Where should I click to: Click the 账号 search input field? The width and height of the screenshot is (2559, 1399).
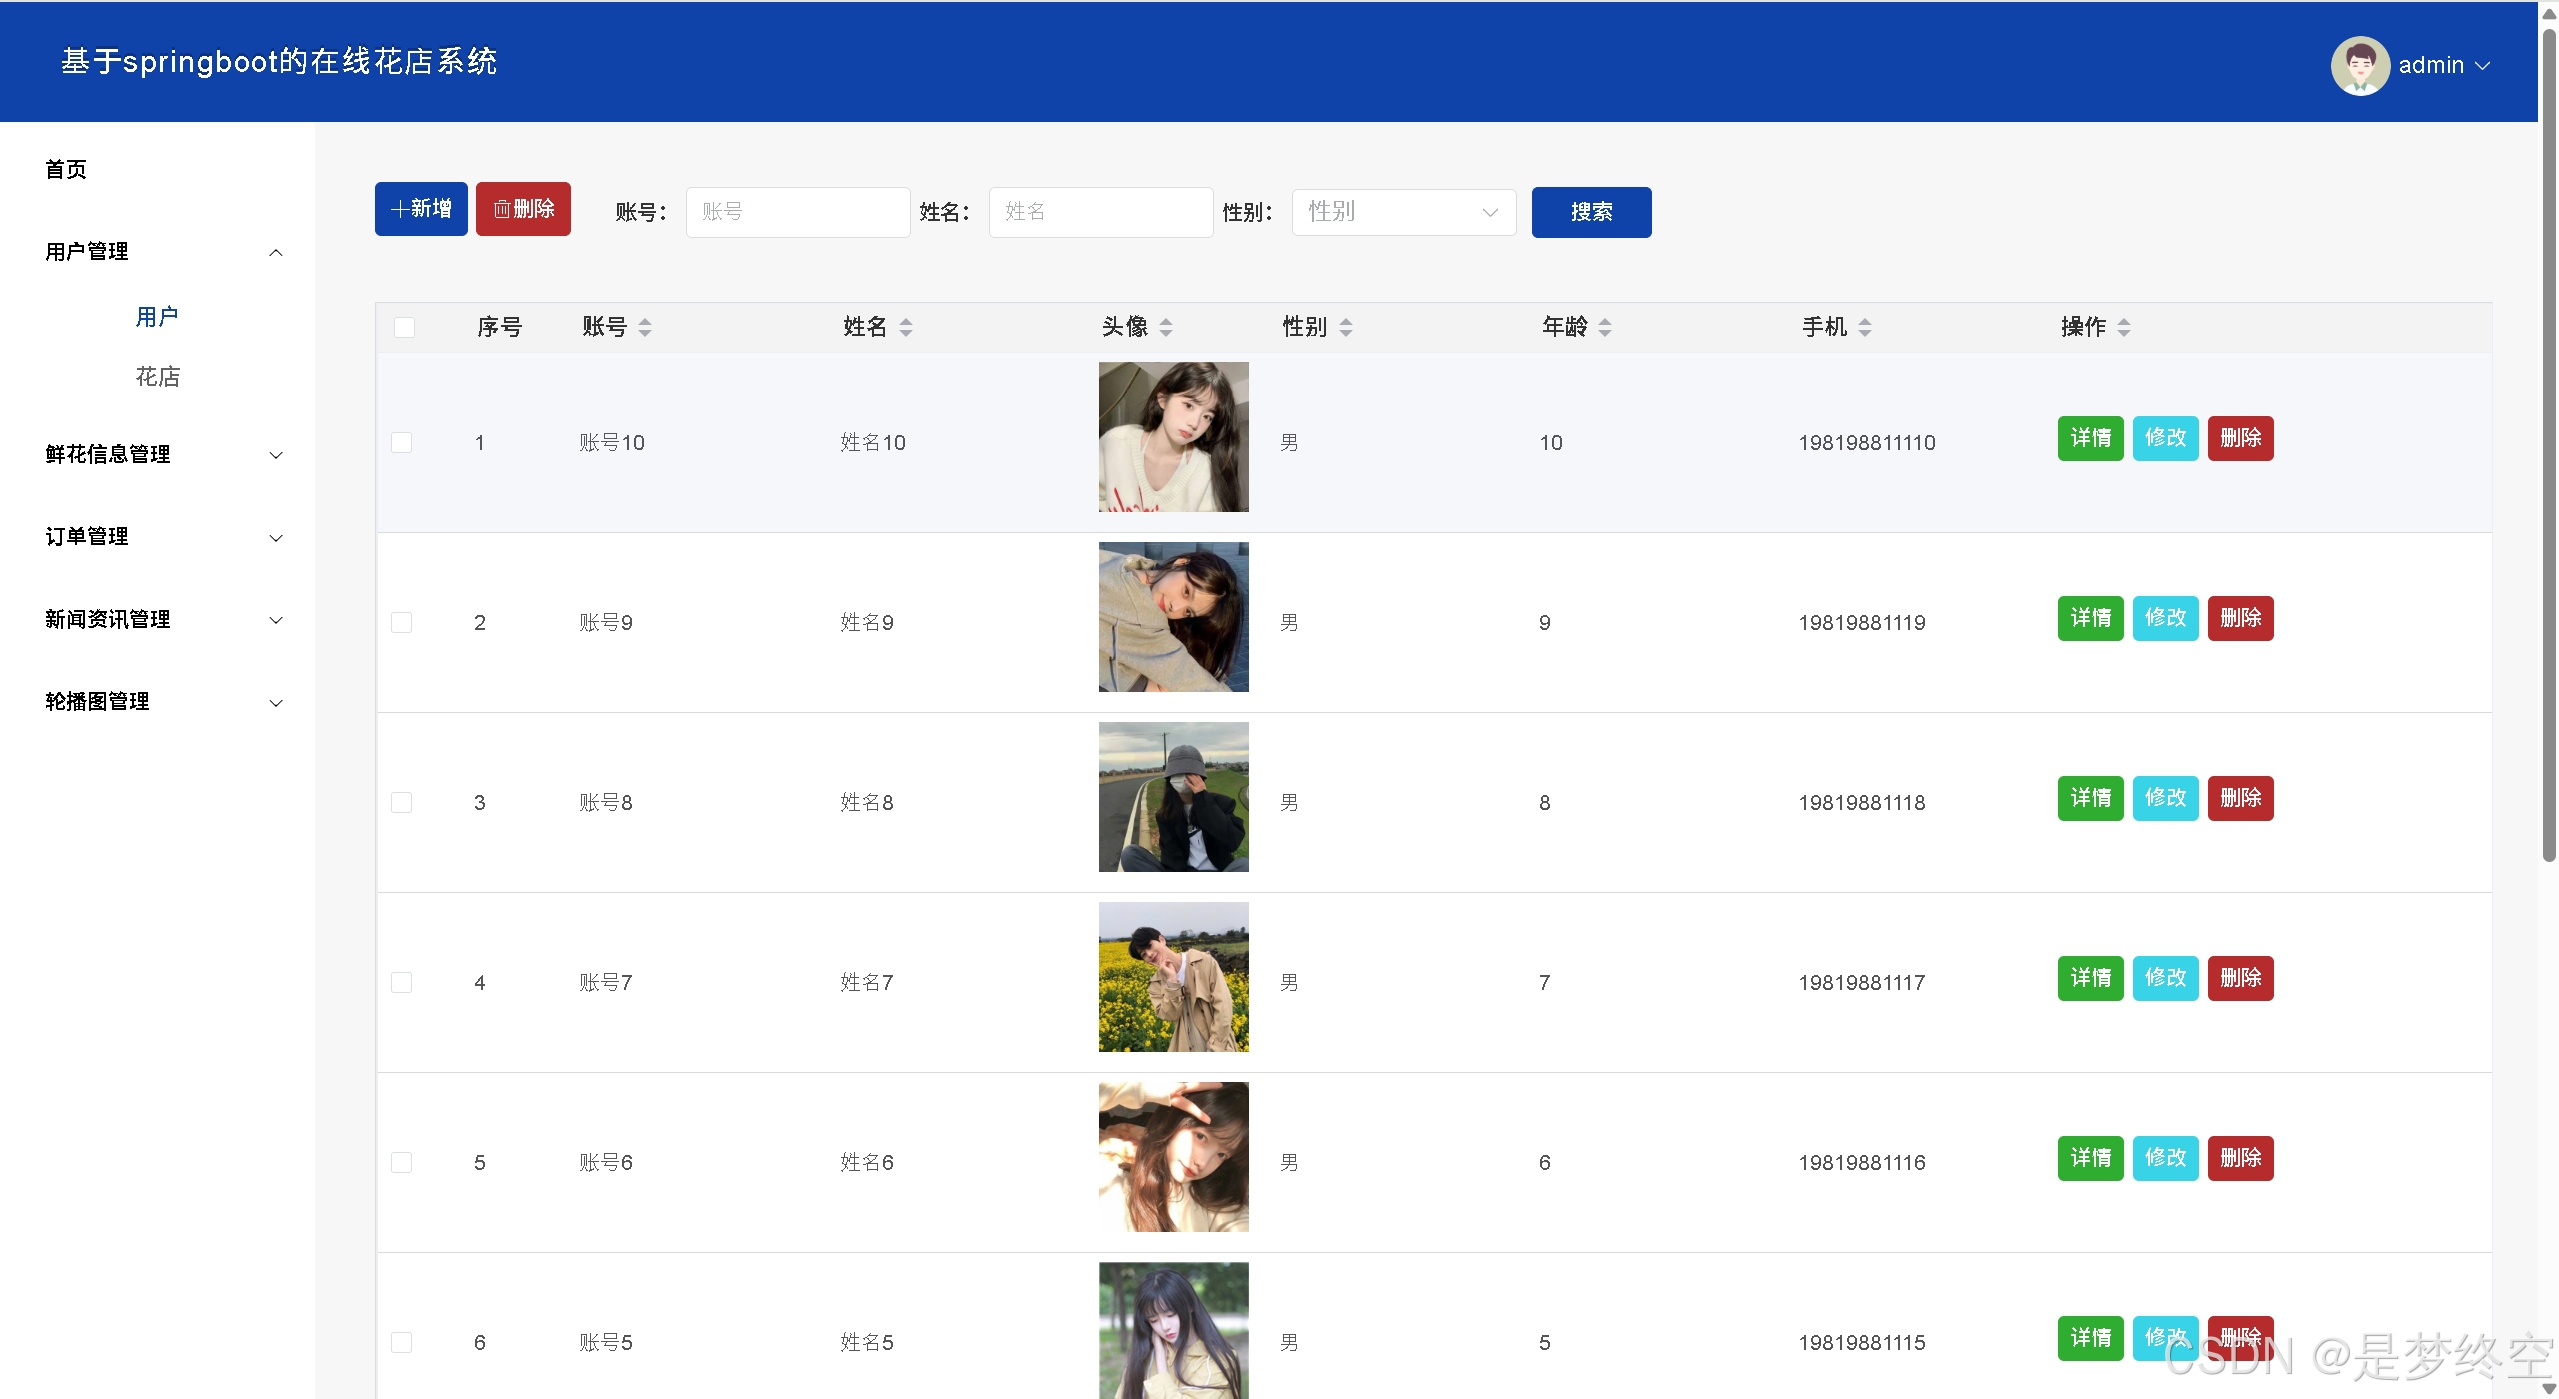click(797, 212)
